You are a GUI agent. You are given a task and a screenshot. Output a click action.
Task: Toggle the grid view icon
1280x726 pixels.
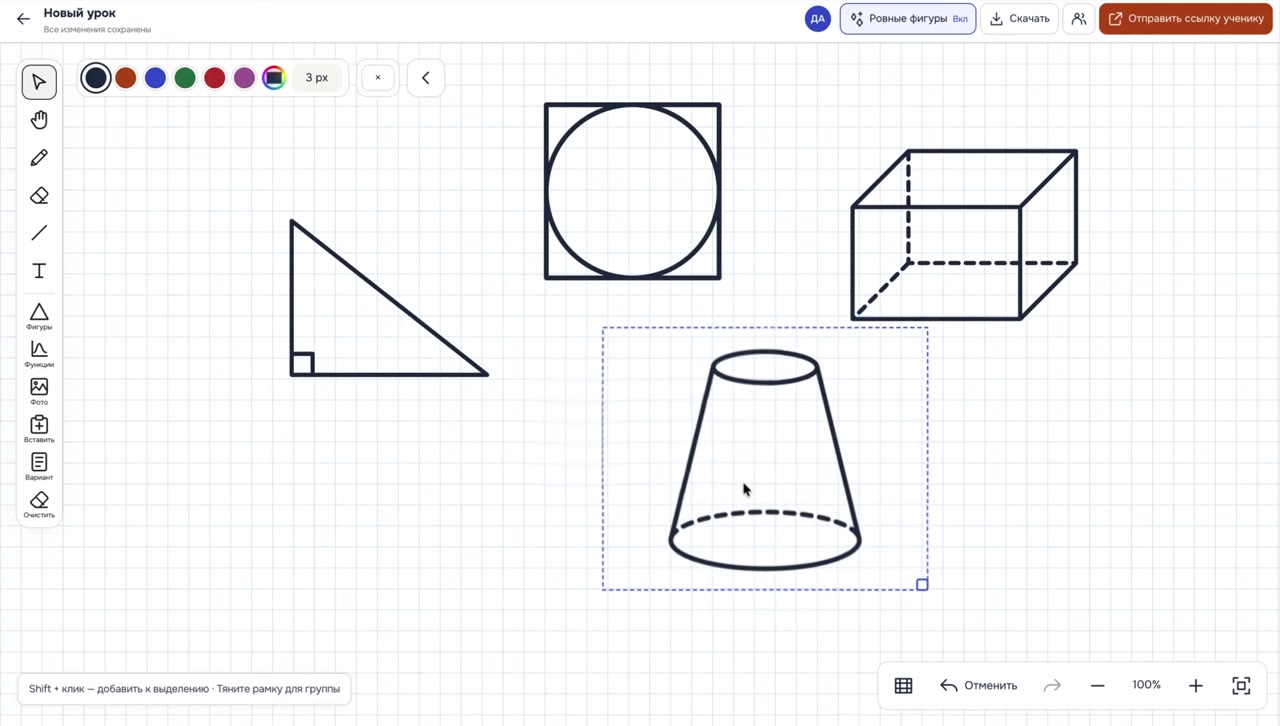pos(904,685)
